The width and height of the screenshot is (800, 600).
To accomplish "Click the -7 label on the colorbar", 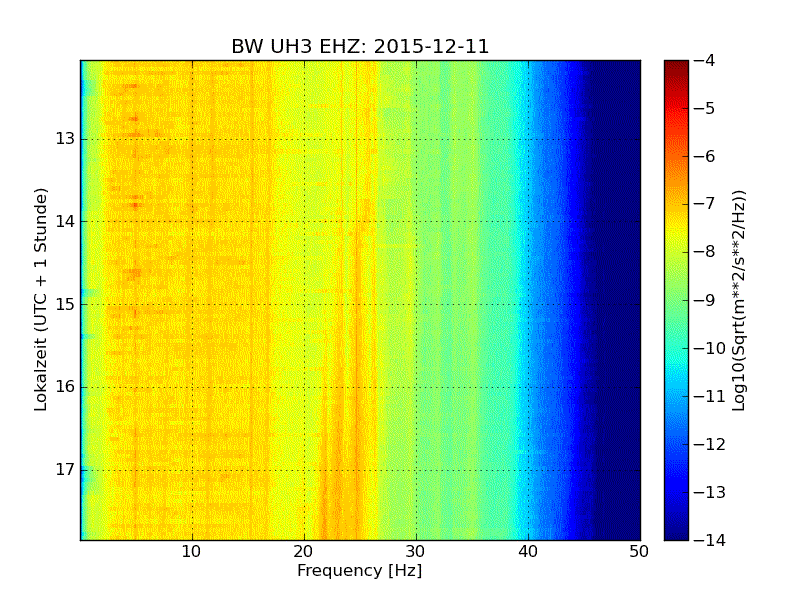I will click(705, 204).
